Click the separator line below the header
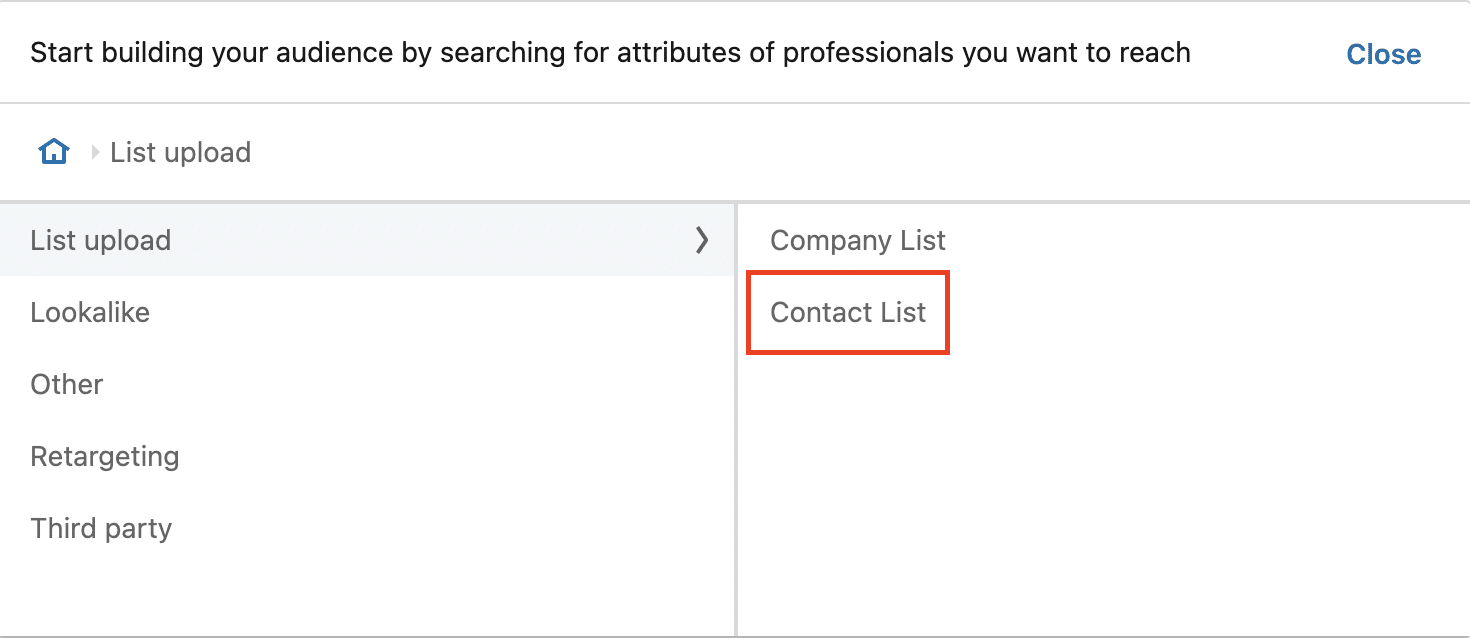The image size is (1470, 638). 735,103
